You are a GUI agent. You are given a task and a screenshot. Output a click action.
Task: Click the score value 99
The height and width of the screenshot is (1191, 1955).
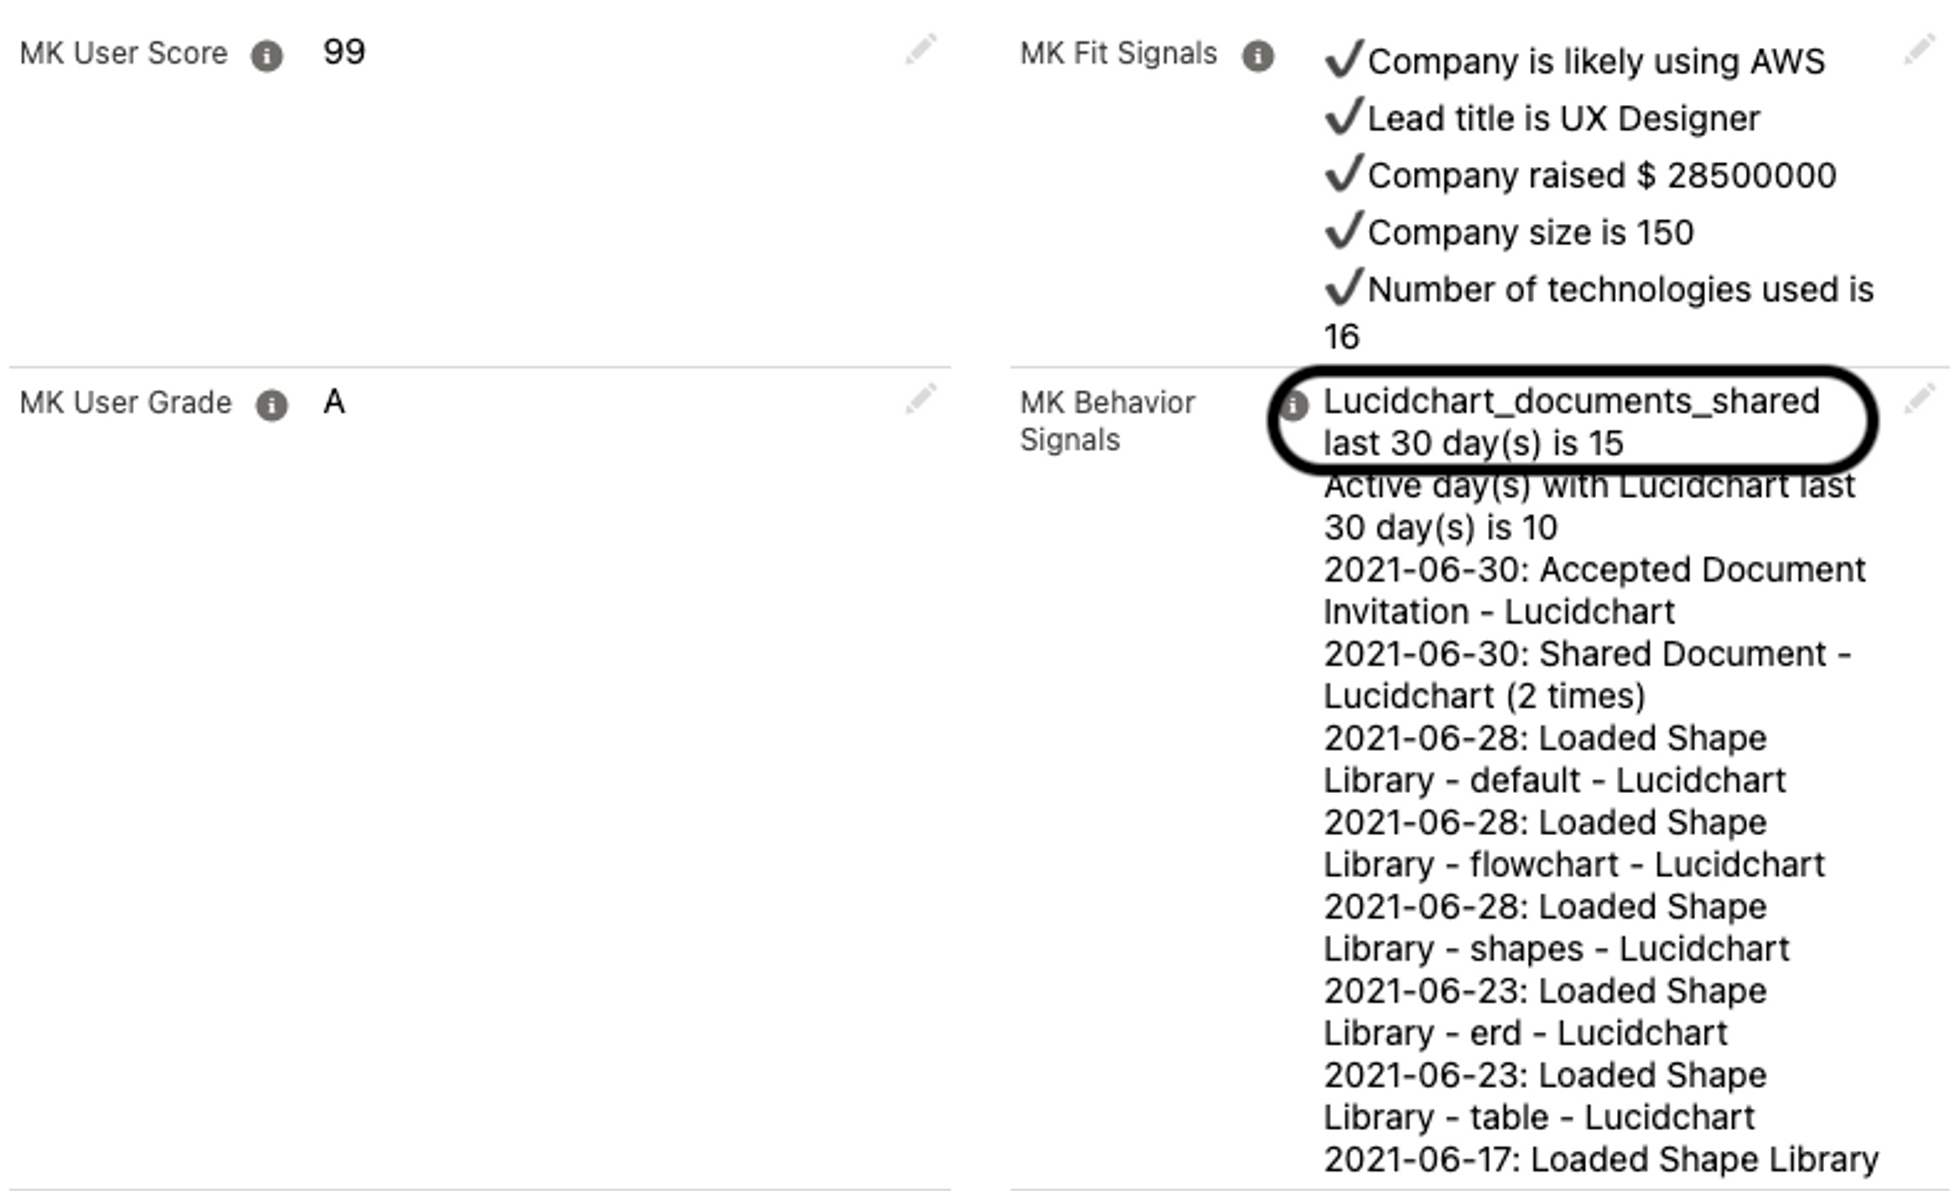pyautogui.click(x=344, y=52)
